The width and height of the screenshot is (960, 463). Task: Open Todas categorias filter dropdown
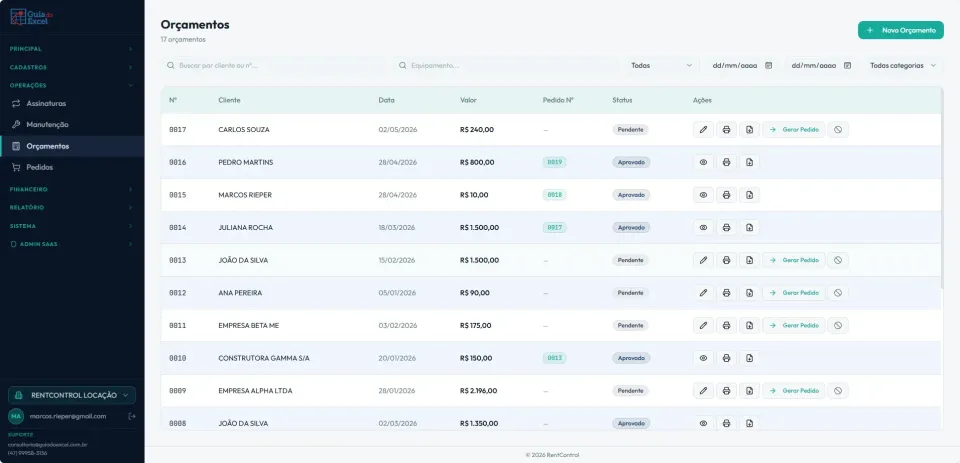point(903,66)
